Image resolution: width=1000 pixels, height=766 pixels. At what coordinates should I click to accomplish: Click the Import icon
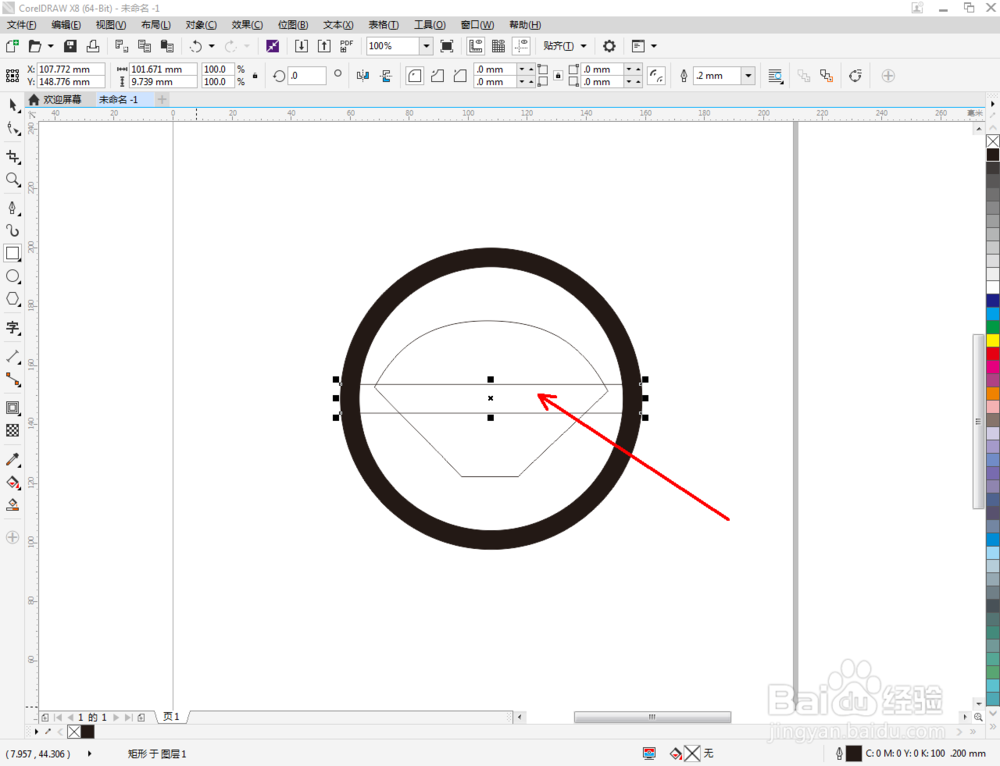point(301,46)
